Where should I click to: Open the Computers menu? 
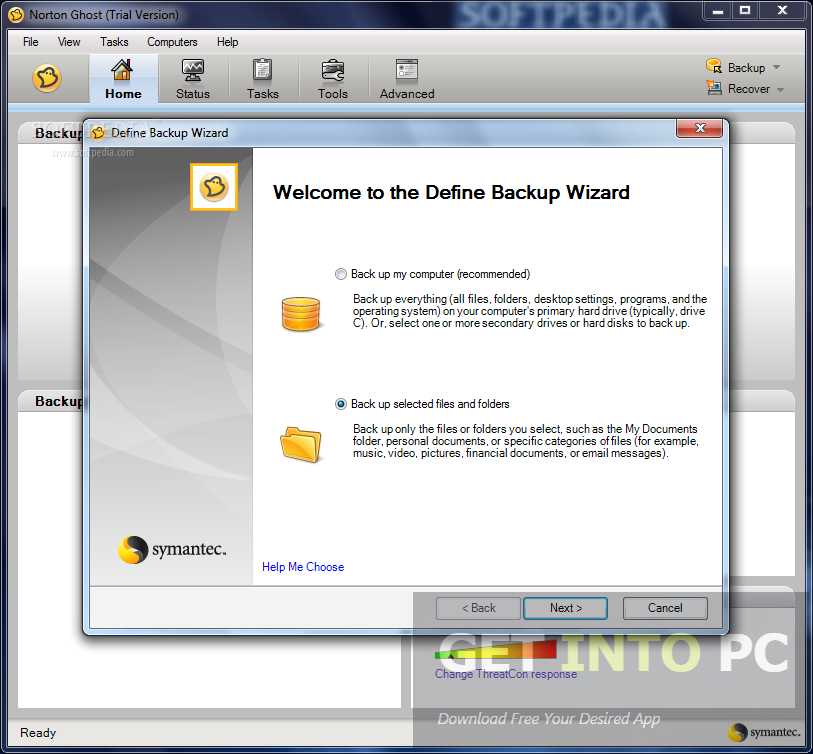pos(172,42)
